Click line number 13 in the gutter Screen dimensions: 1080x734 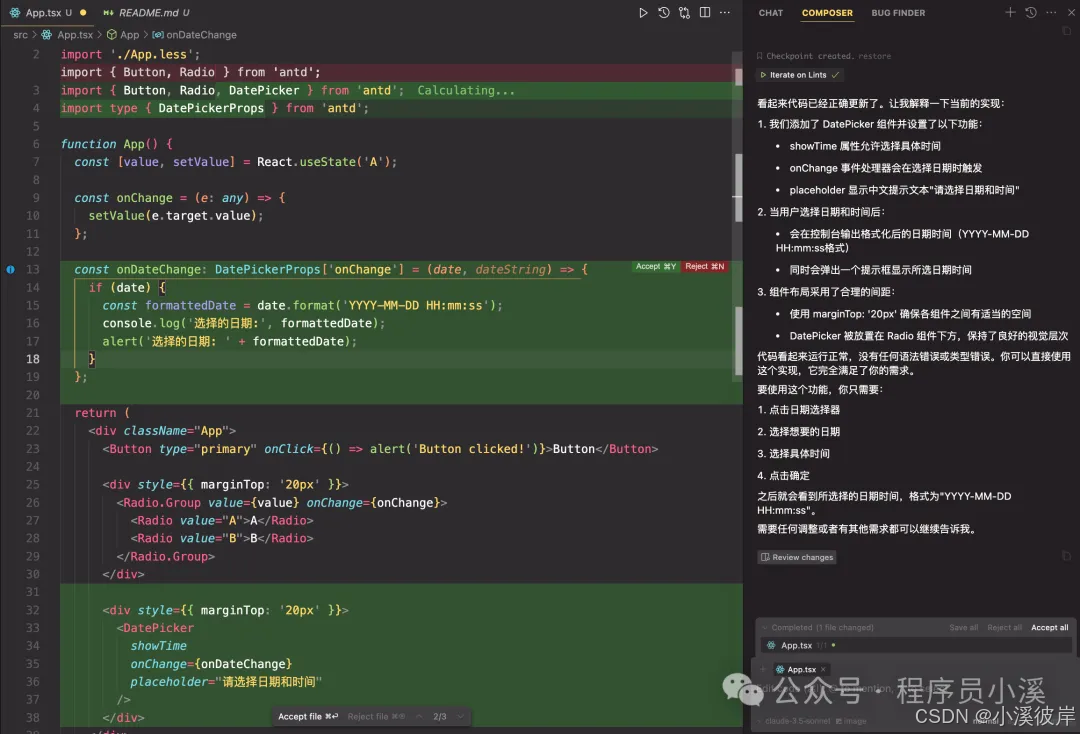click(x=32, y=269)
